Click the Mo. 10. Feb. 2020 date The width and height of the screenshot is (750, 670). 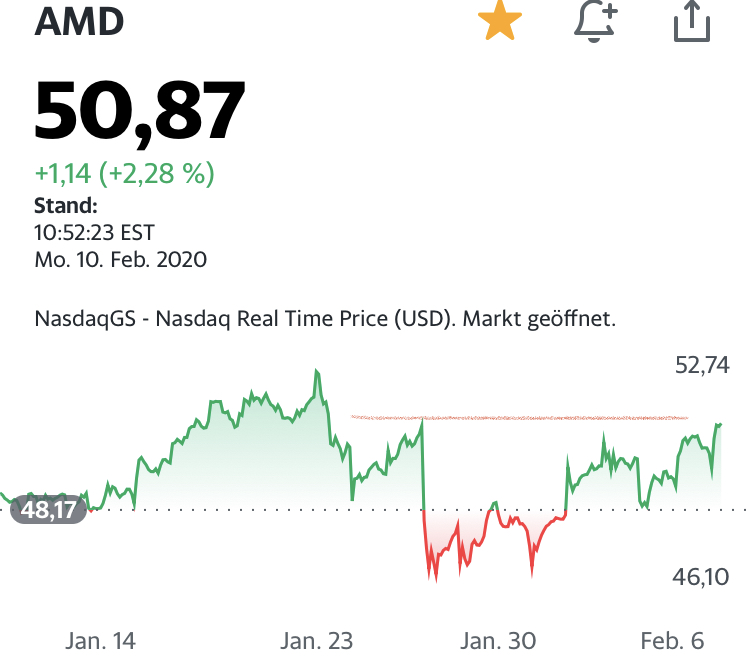pyautogui.click(x=120, y=259)
